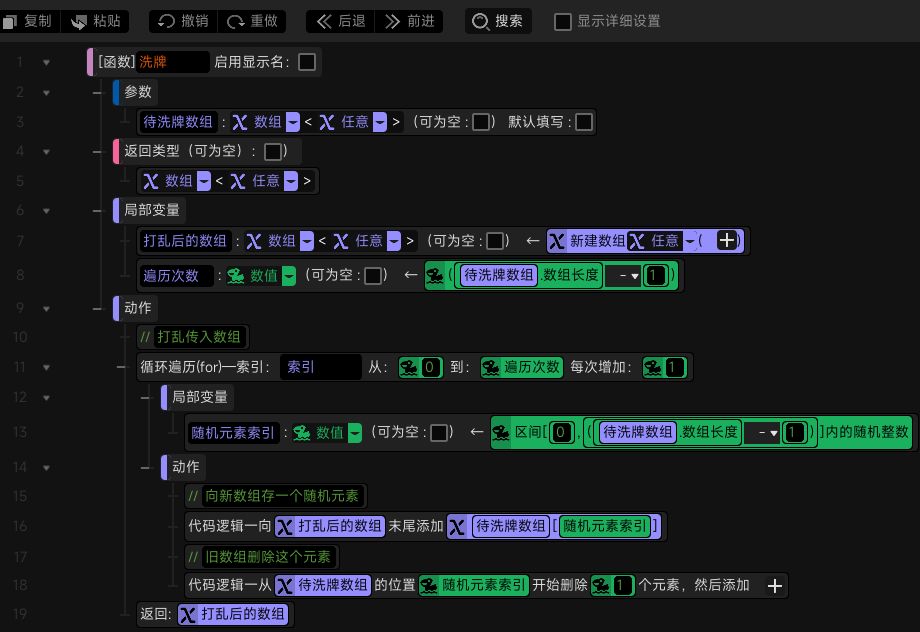Click the 待洗牌数组 parameter name field
Image resolution: width=920 pixels, height=632 pixels.
[178, 122]
